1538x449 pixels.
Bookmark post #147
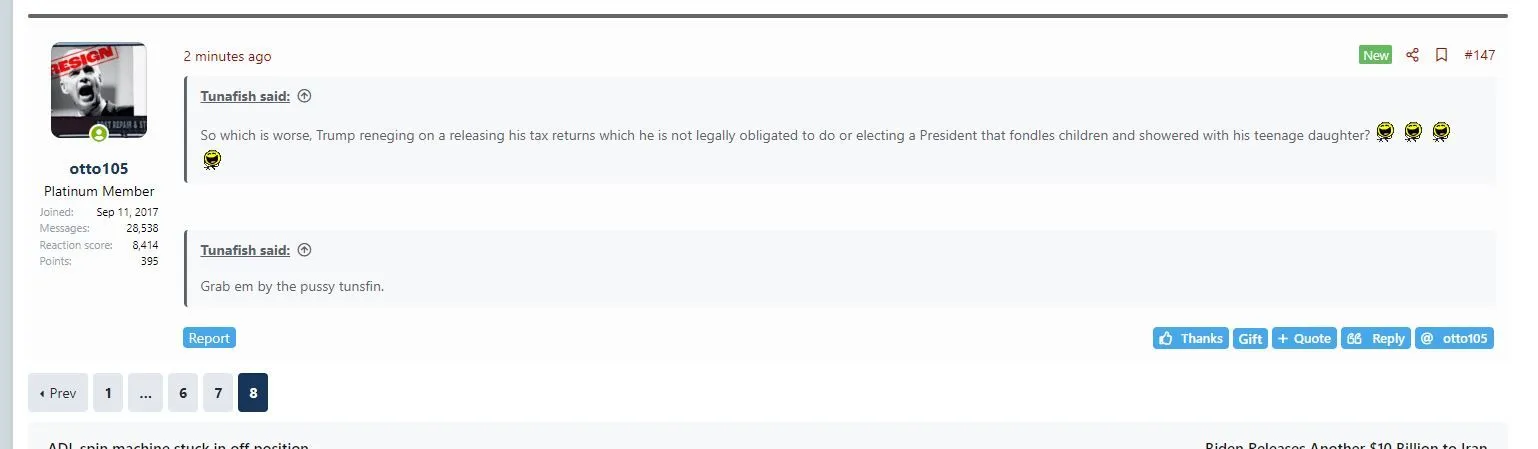(1441, 55)
